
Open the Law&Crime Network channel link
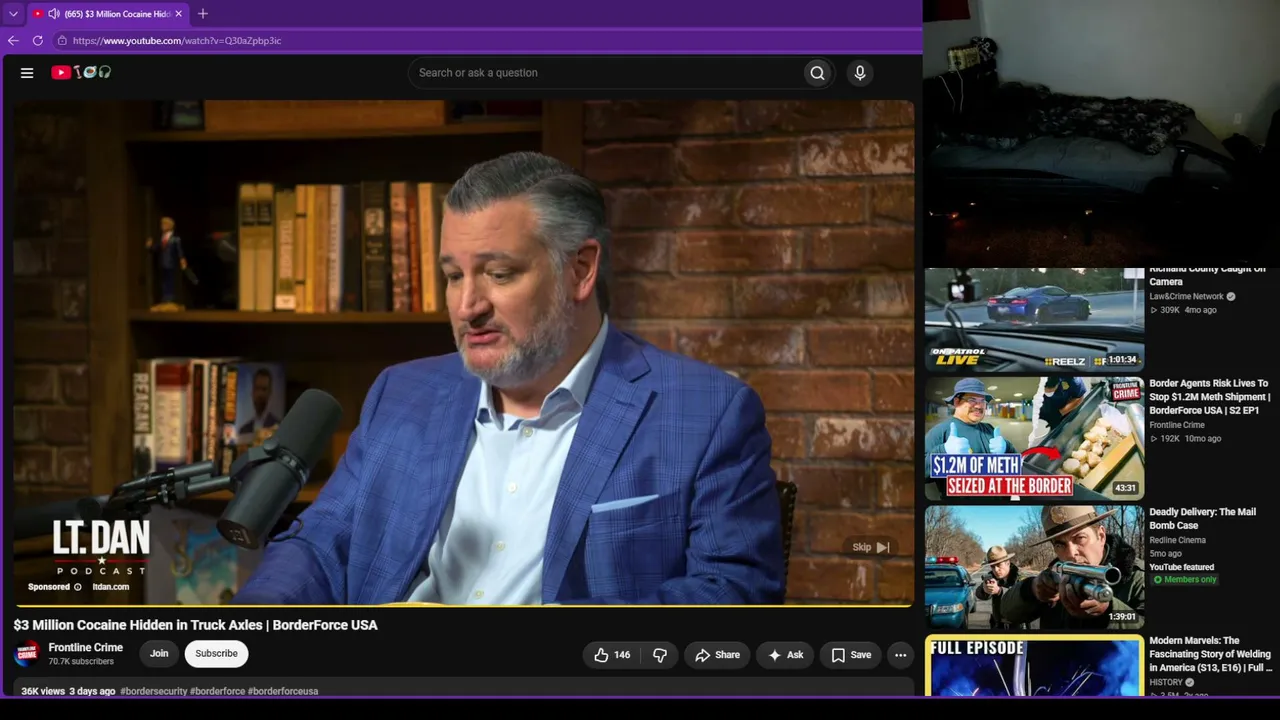click(1186, 297)
